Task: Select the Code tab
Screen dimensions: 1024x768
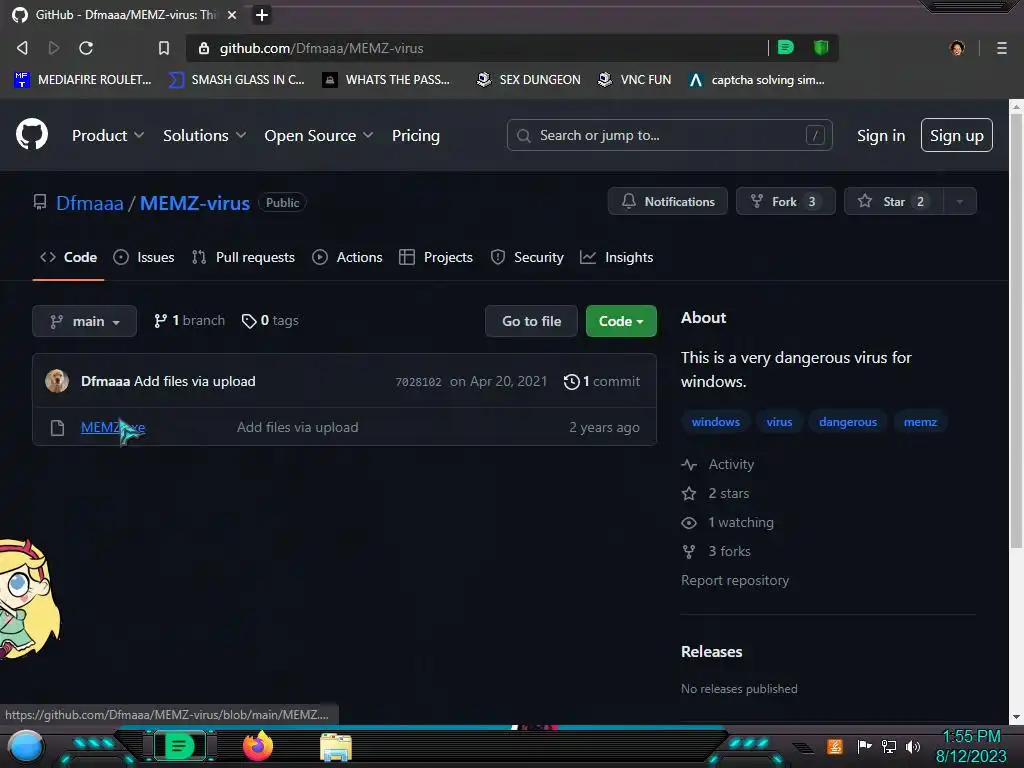Action: [69, 257]
